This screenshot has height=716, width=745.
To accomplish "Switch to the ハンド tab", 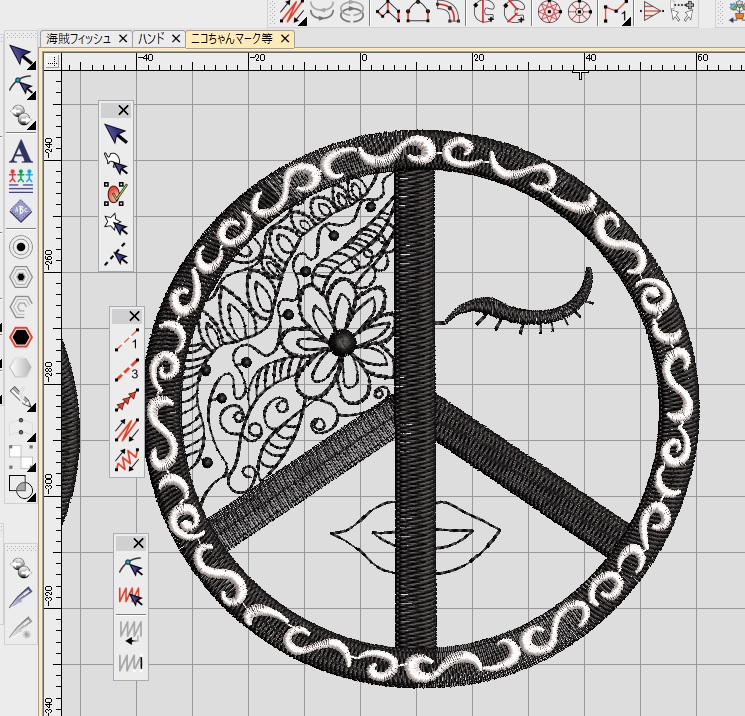I will [x=151, y=38].
